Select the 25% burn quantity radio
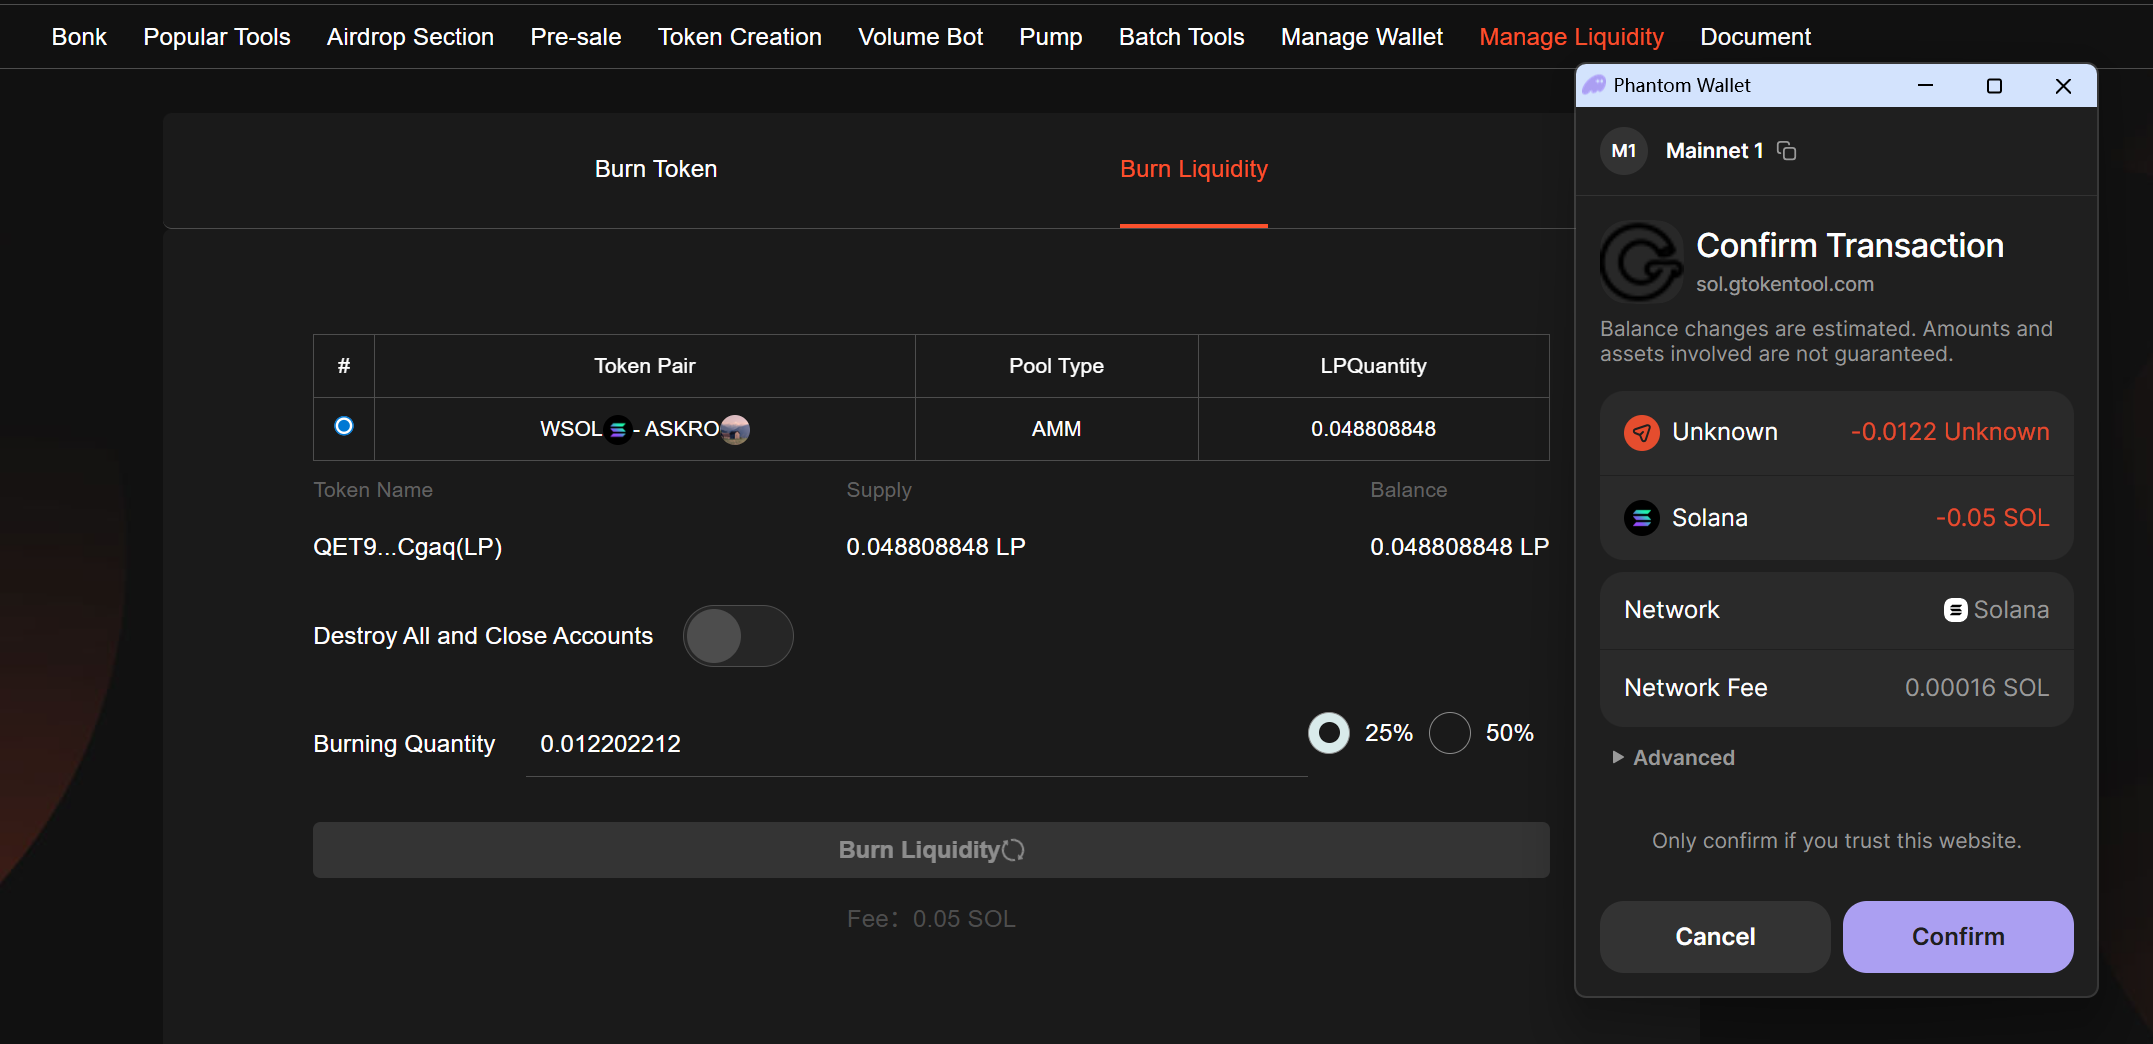 1329,733
